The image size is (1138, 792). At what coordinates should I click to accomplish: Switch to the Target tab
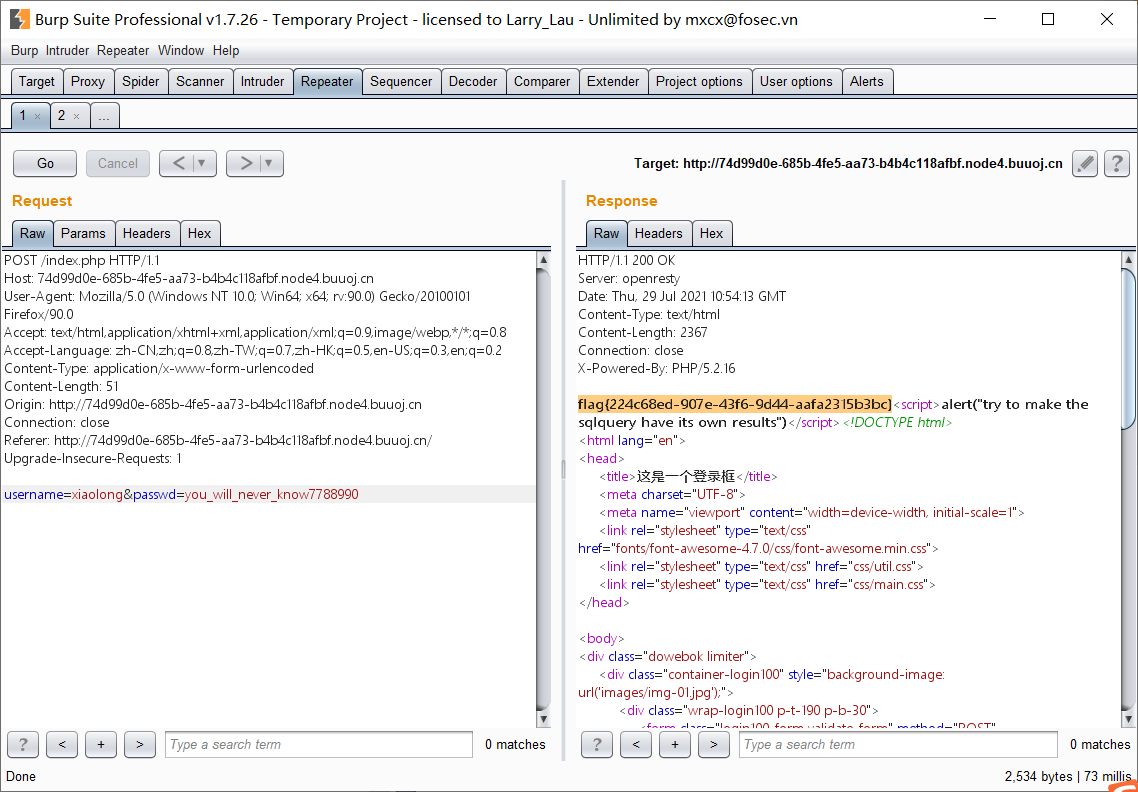click(37, 81)
